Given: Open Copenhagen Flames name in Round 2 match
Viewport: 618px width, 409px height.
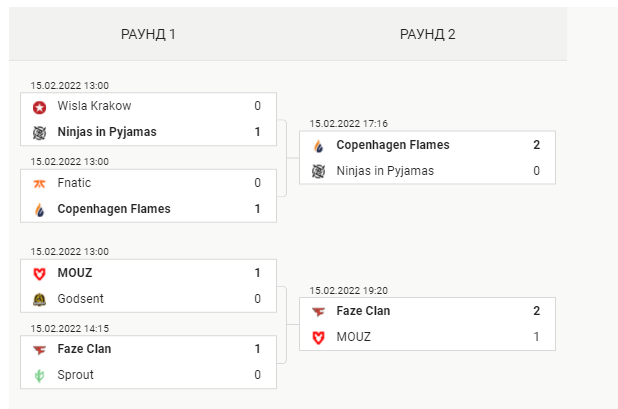Looking at the screenshot, I should [393, 145].
